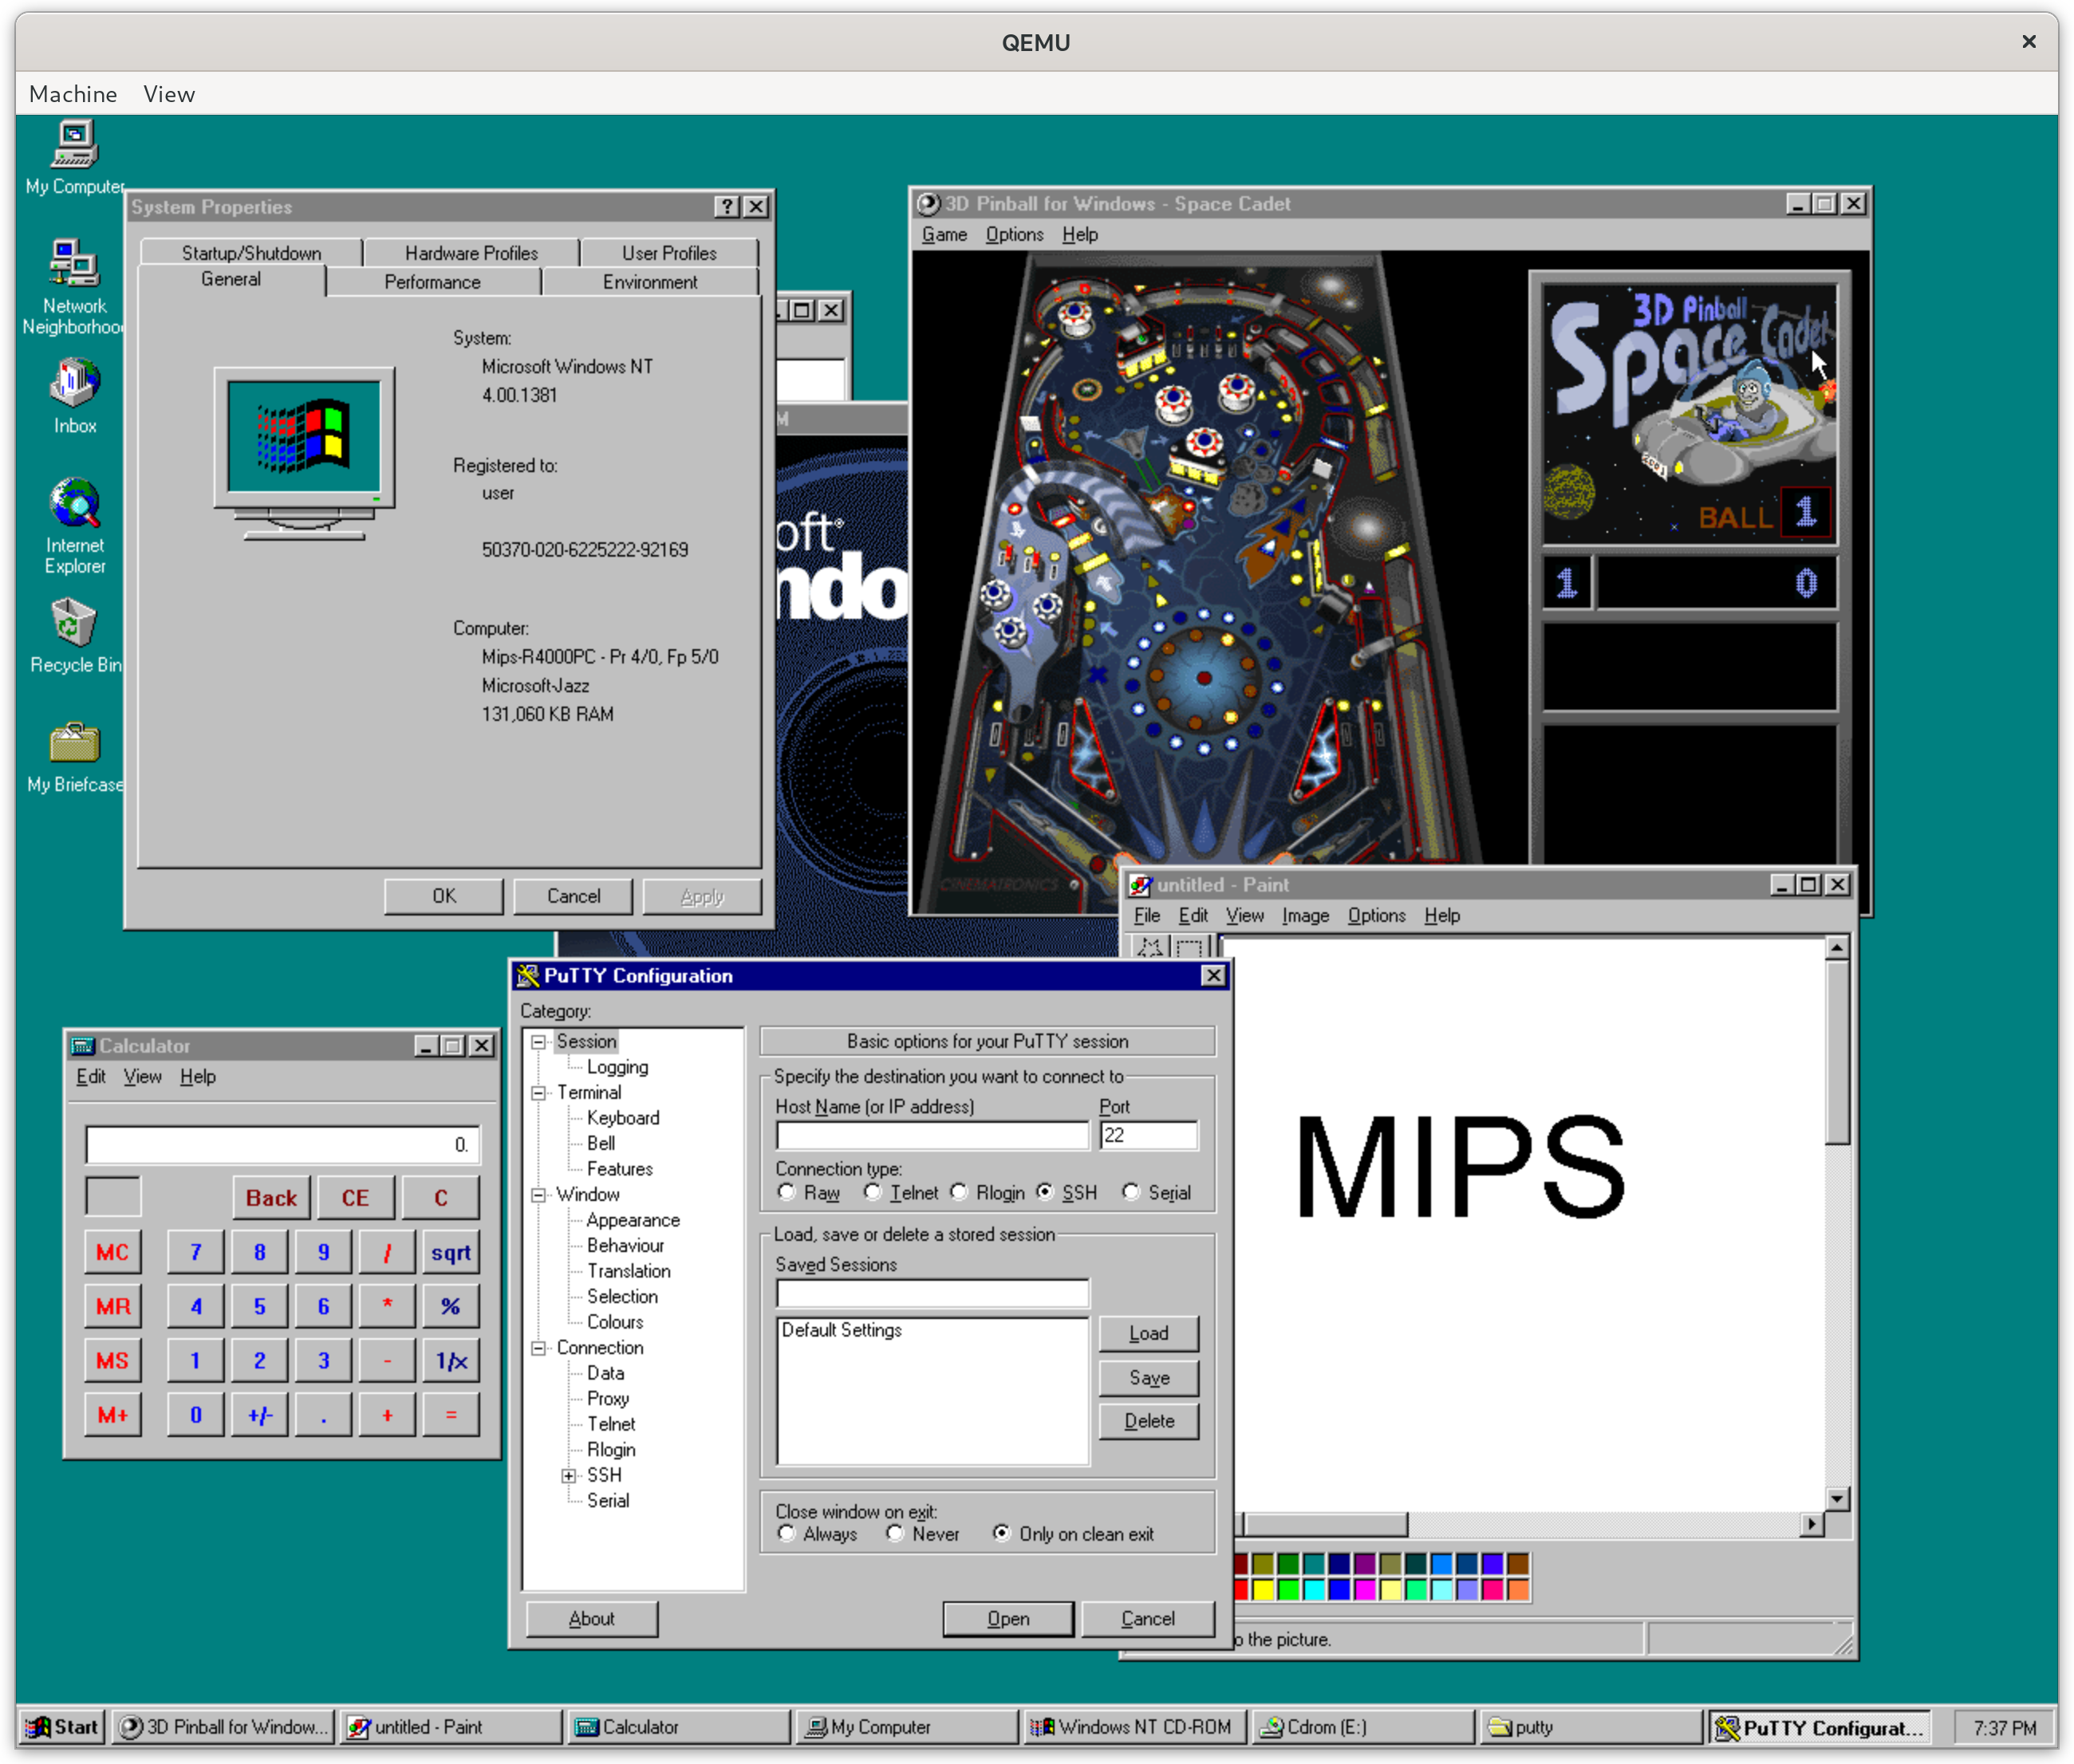Click the Paint vertical scrollbar up arrow
Screen dimensions: 2074x1764
point(1837,947)
